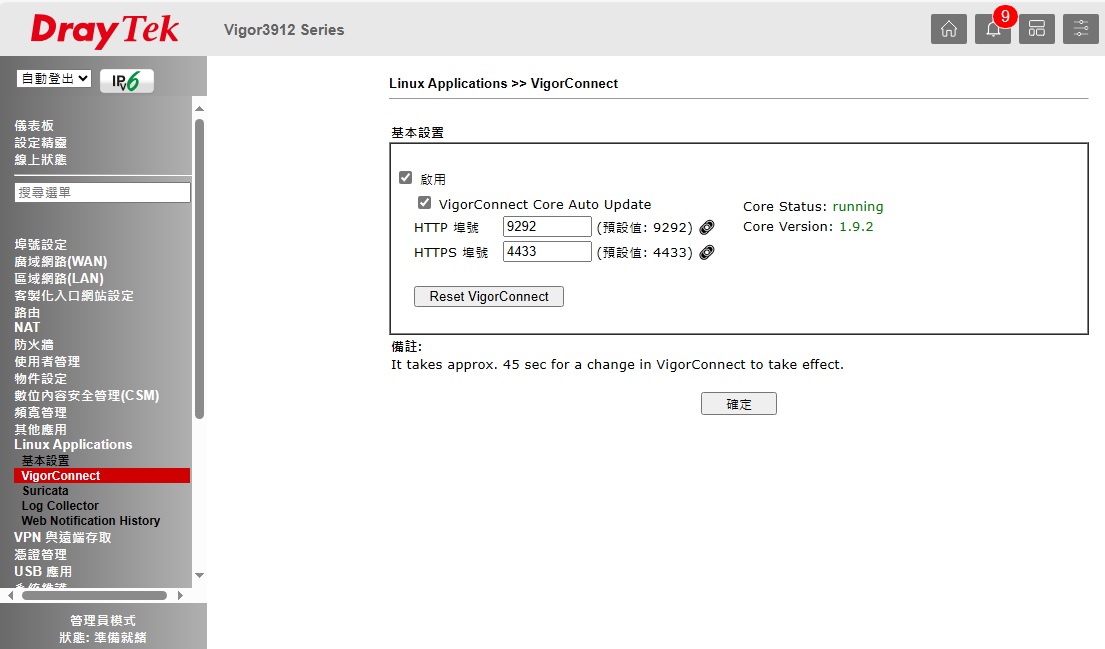Click the 搜尋選單 menu search box

tap(102, 192)
